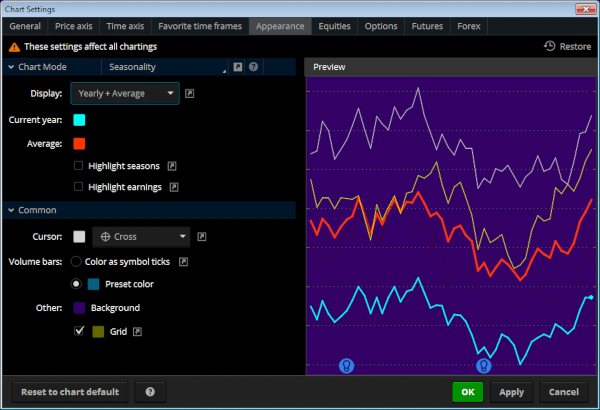Click the Restore link at top right

pyautogui.click(x=566, y=46)
